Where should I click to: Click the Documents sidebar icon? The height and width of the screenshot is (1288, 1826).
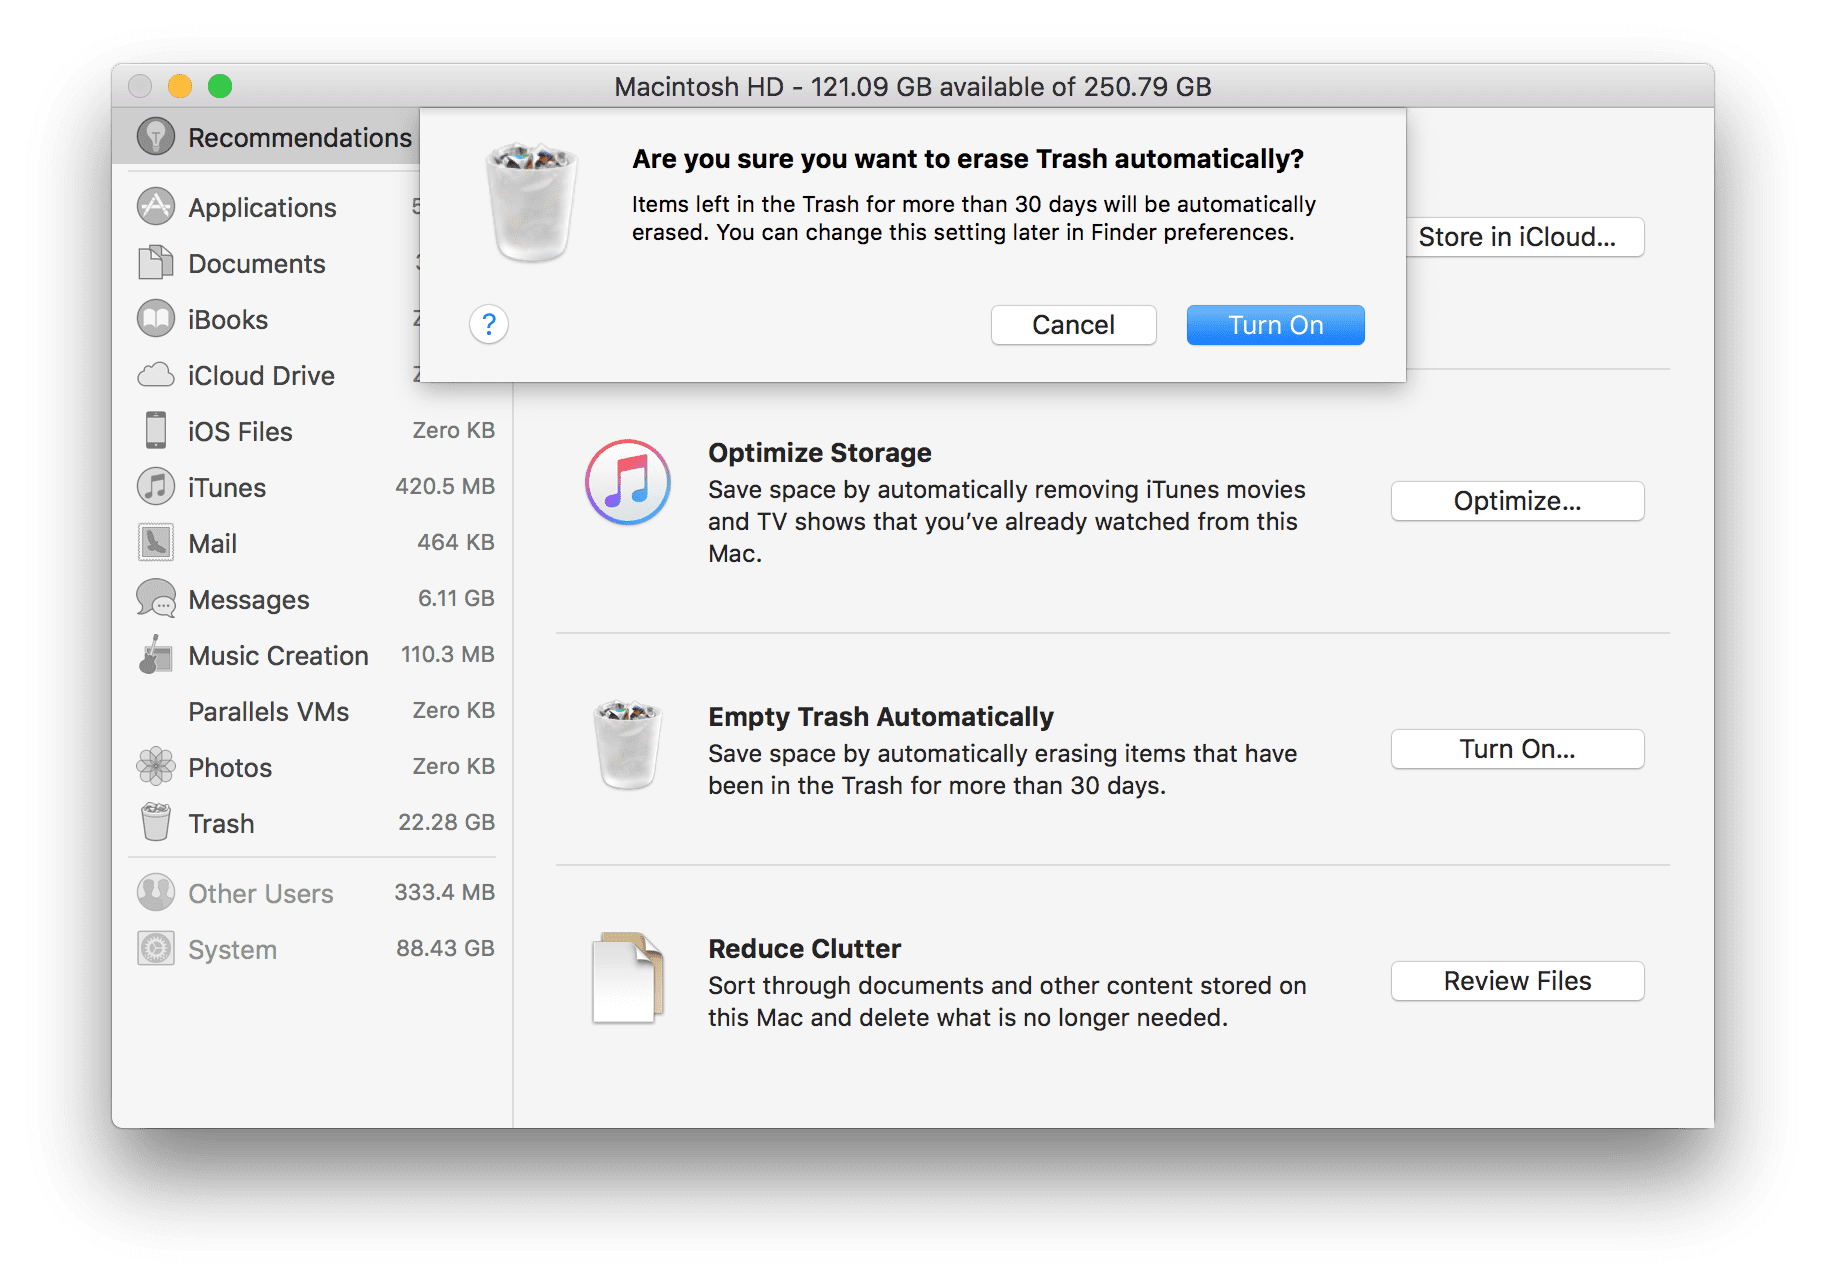(x=155, y=263)
